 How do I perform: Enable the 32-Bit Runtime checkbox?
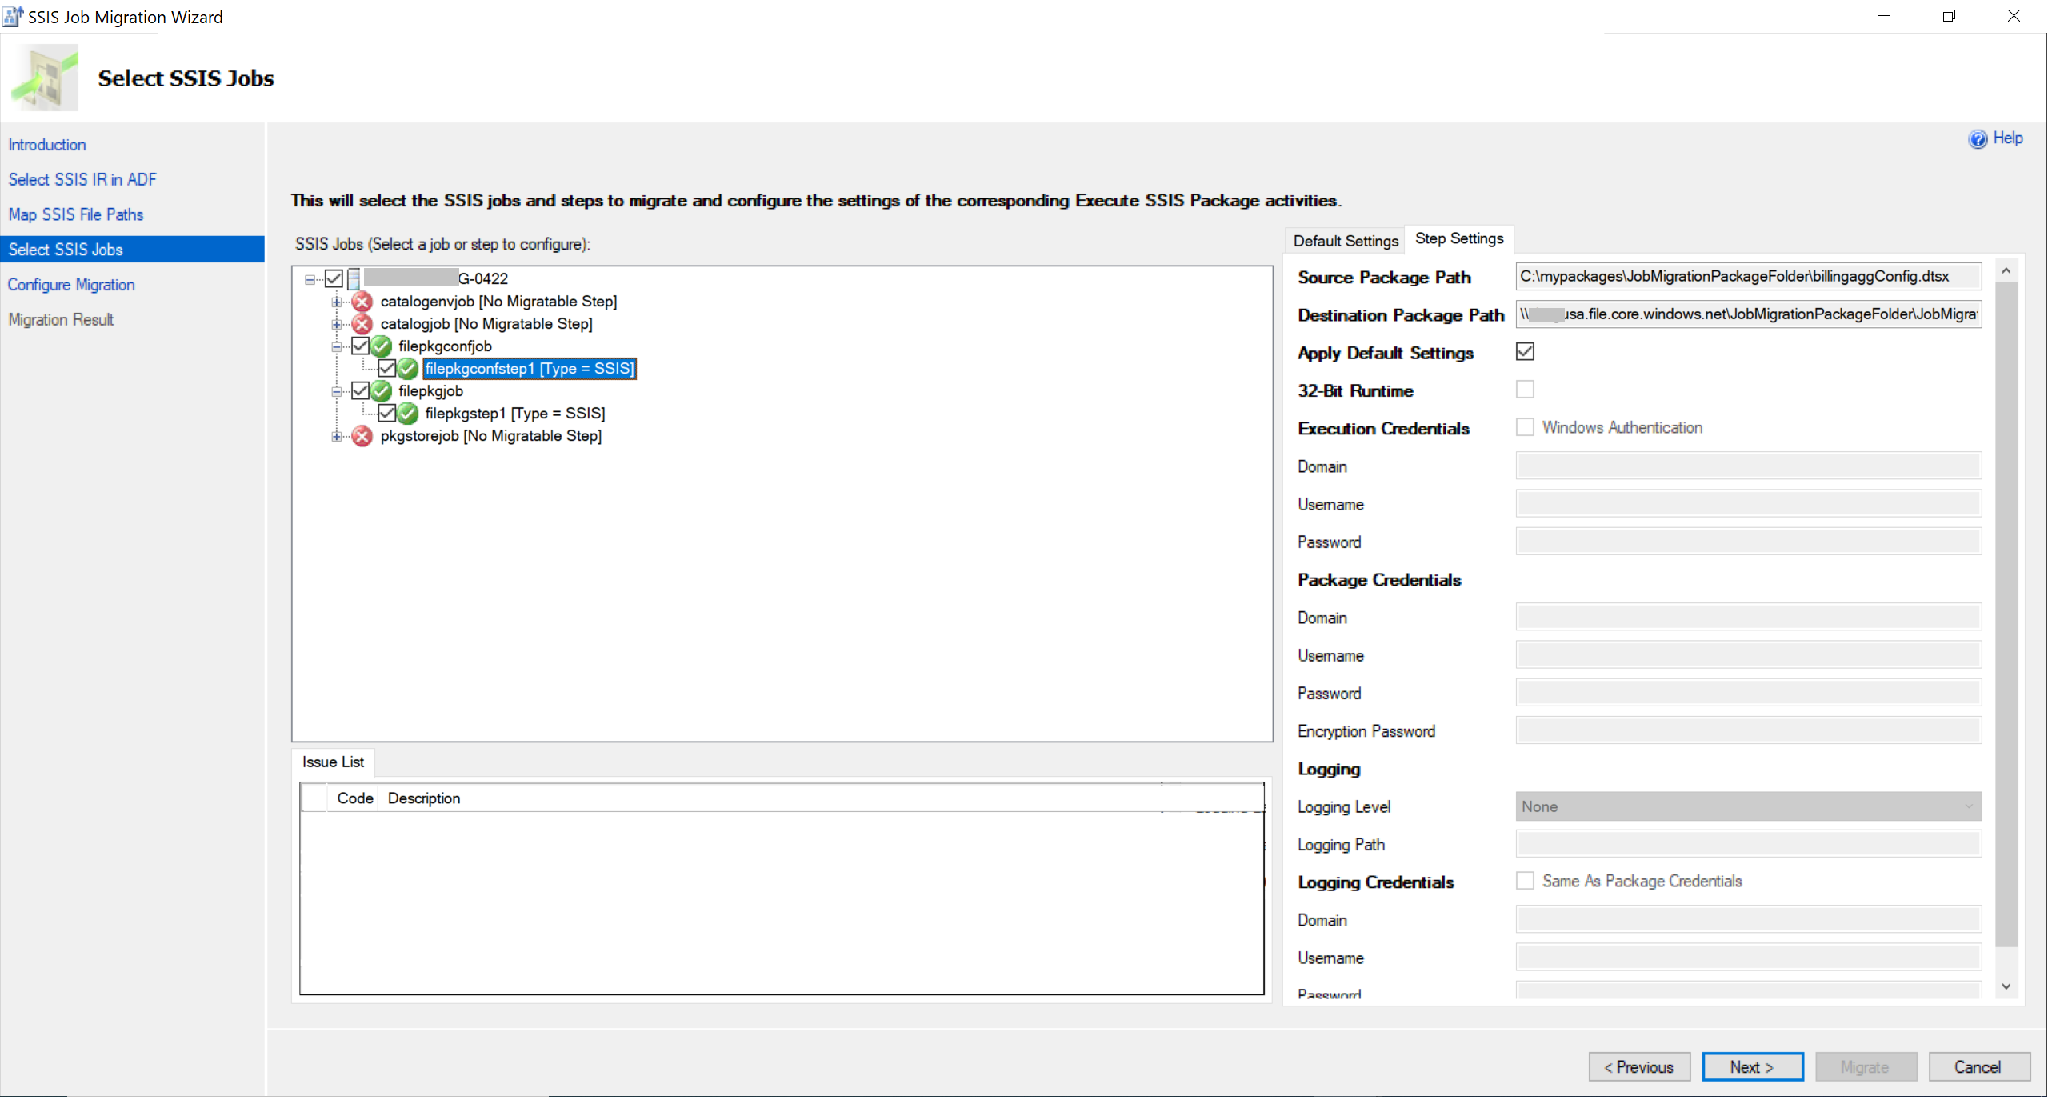(1524, 390)
